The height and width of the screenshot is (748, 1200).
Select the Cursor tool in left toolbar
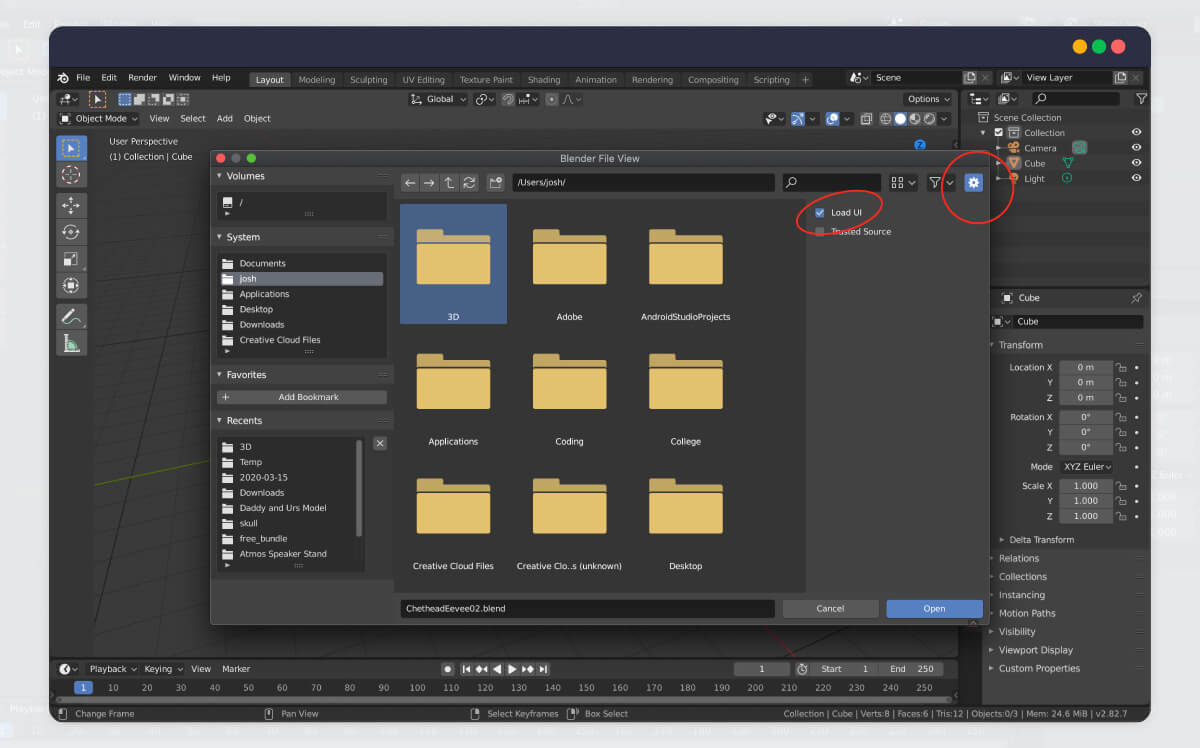[71, 175]
